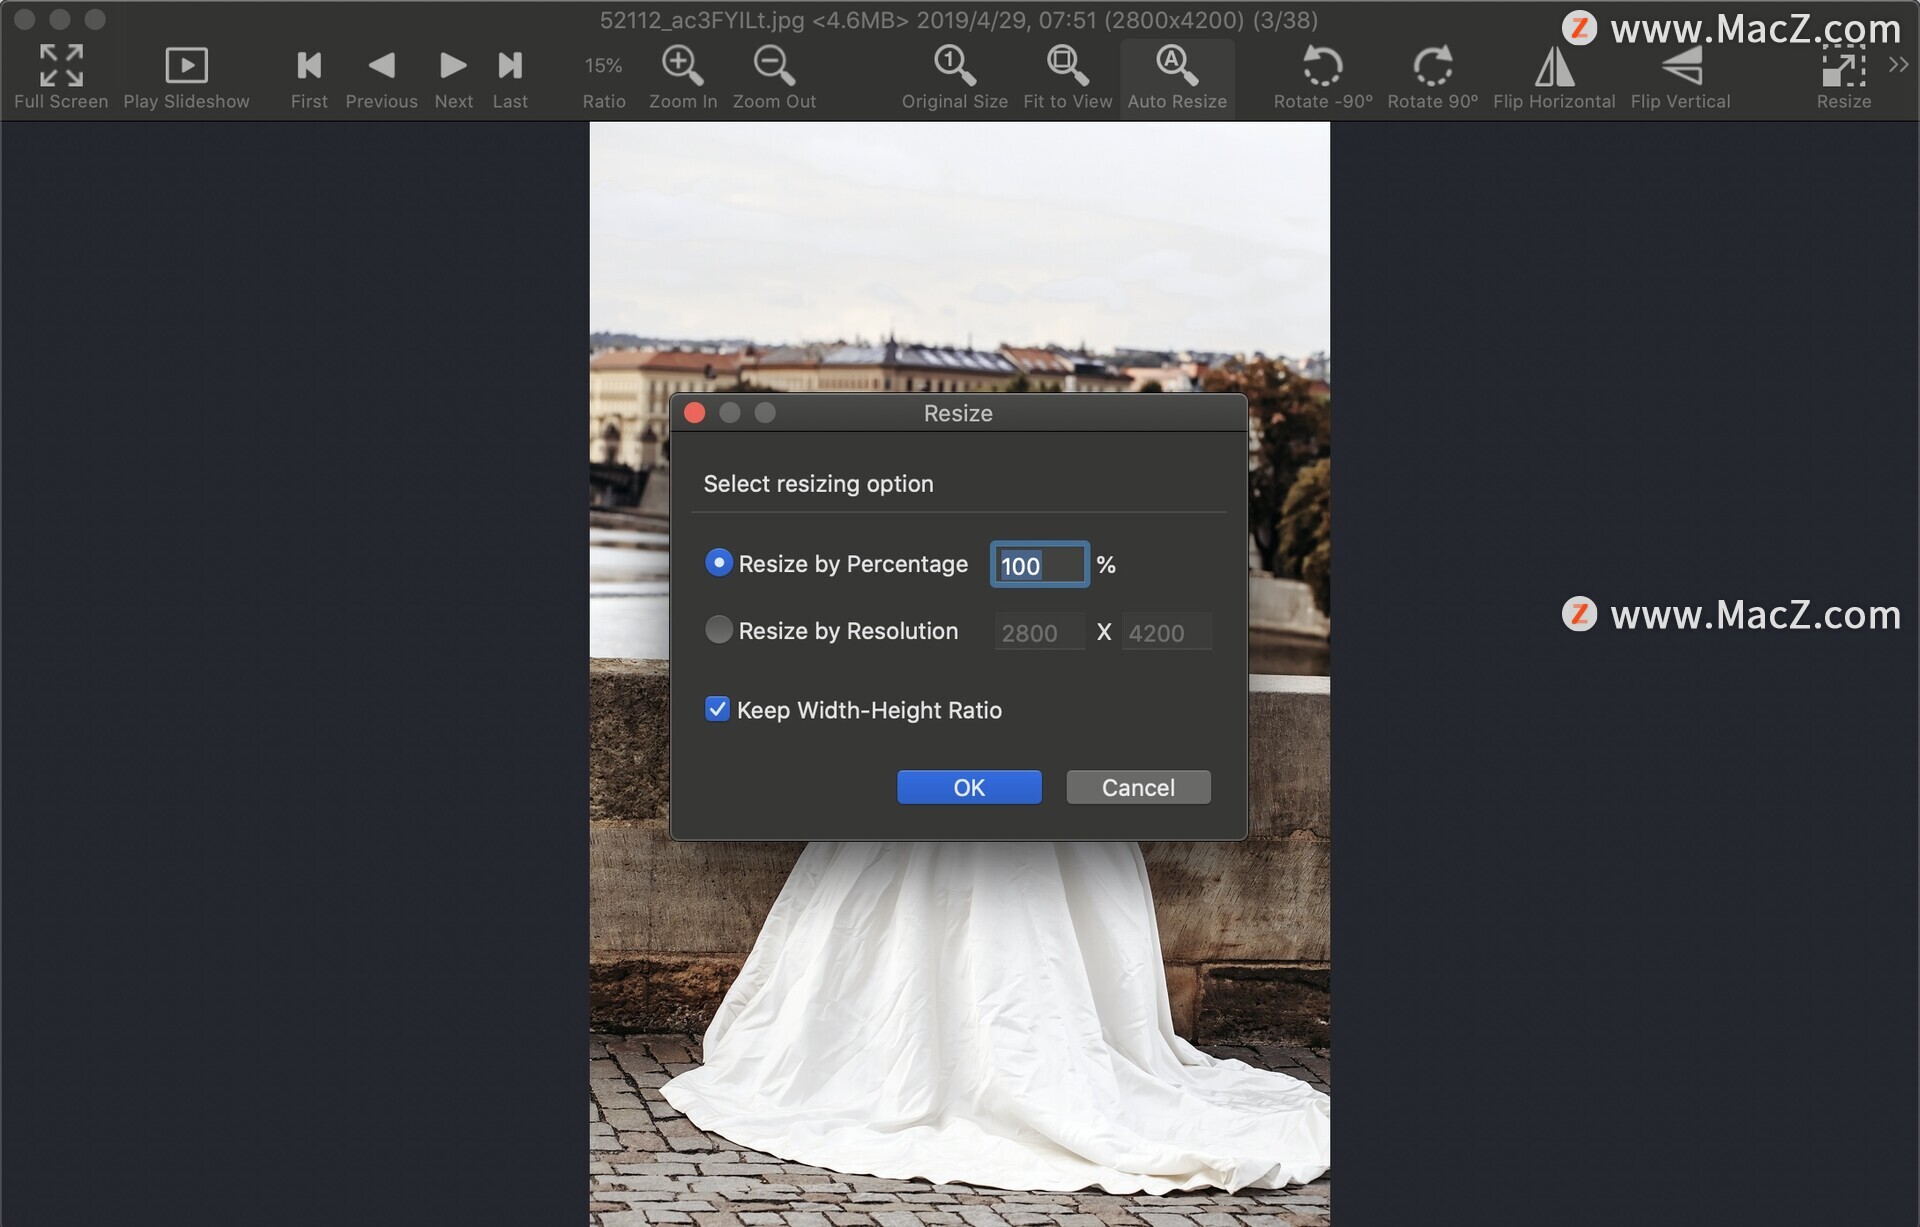Image resolution: width=1920 pixels, height=1227 pixels.
Task: Click Cancel in the Resize dialog
Action: [x=1138, y=787]
